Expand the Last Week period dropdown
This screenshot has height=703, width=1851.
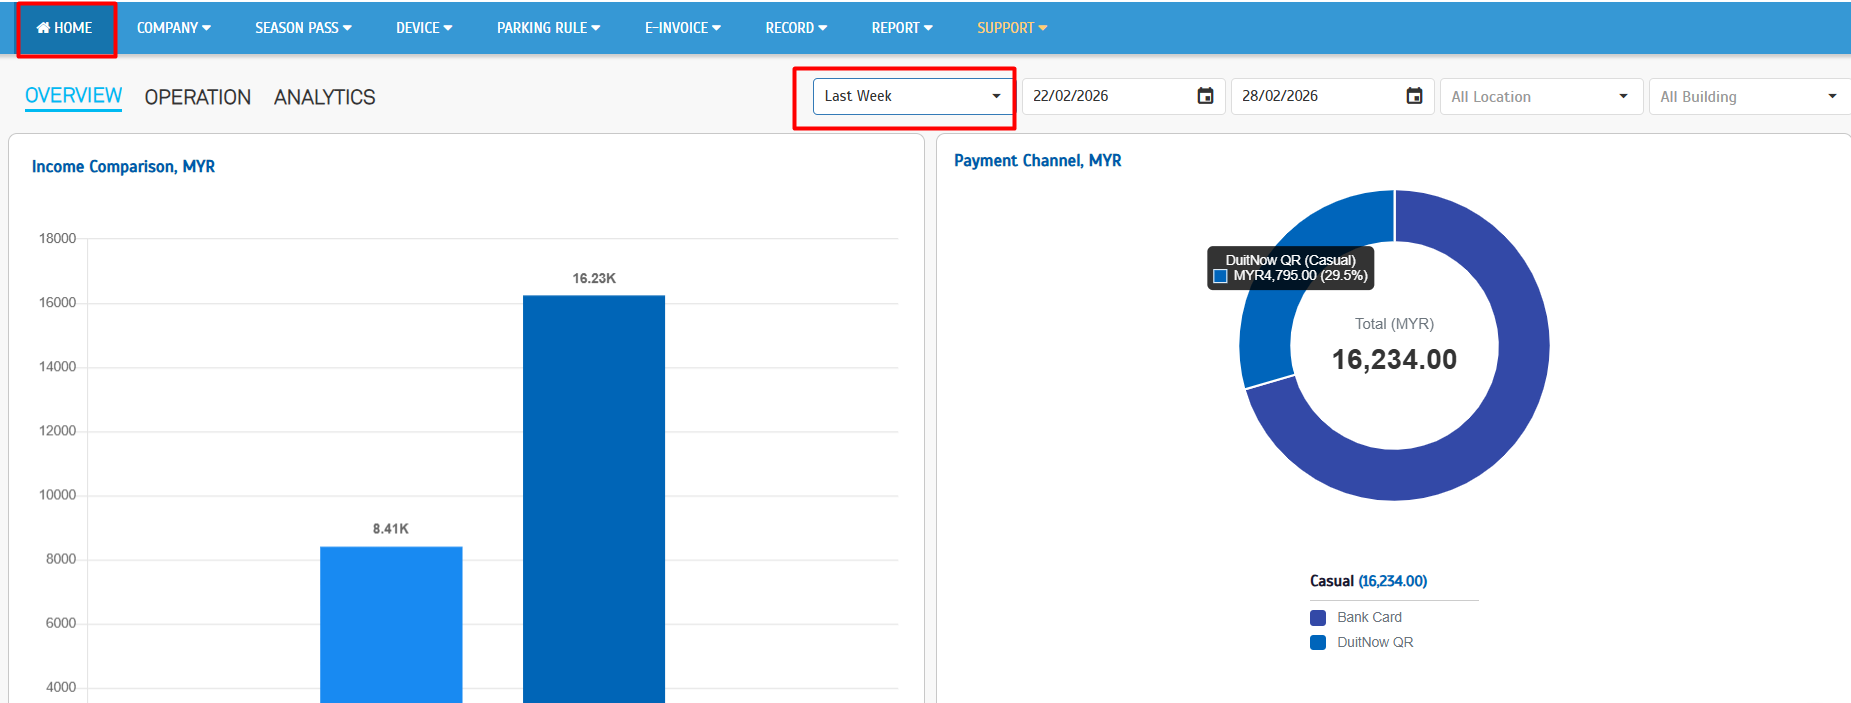click(x=912, y=96)
